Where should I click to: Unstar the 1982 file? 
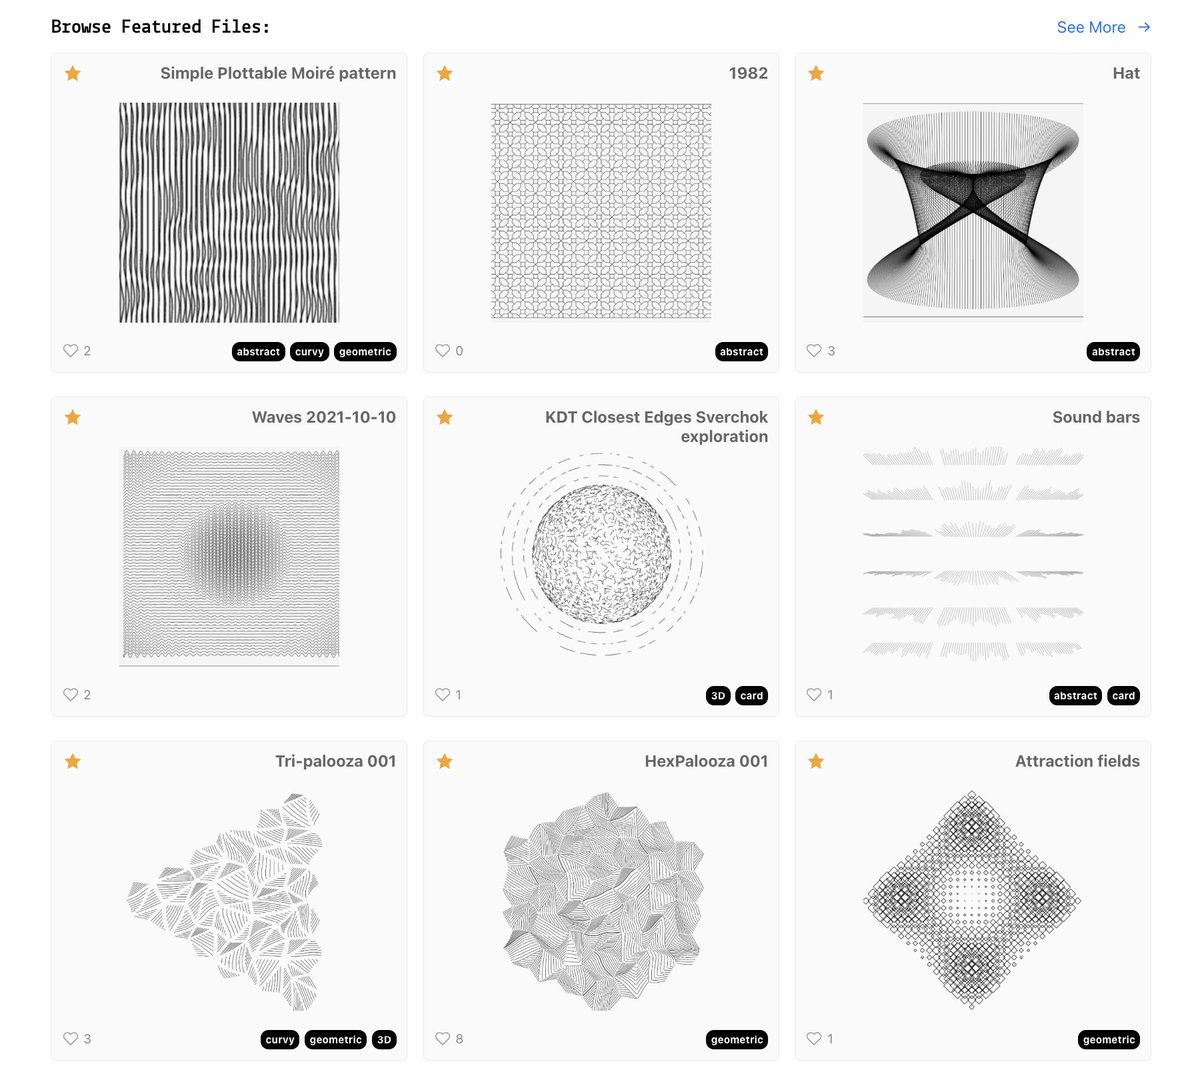coord(444,73)
